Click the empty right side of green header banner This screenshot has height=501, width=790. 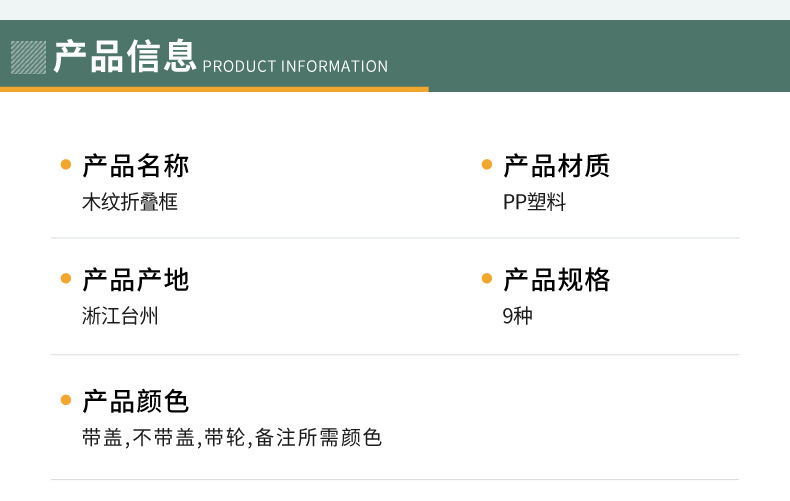pyautogui.click(x=600, y=56)
